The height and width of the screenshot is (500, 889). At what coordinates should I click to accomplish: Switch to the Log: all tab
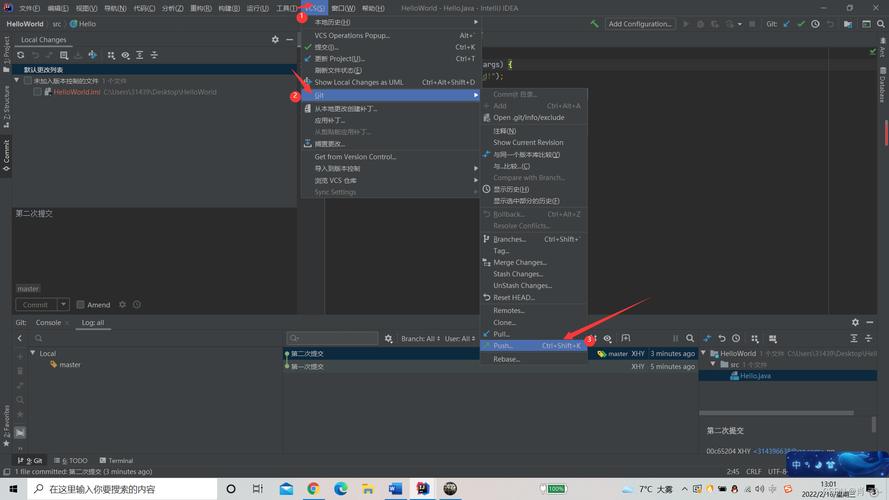92,323
